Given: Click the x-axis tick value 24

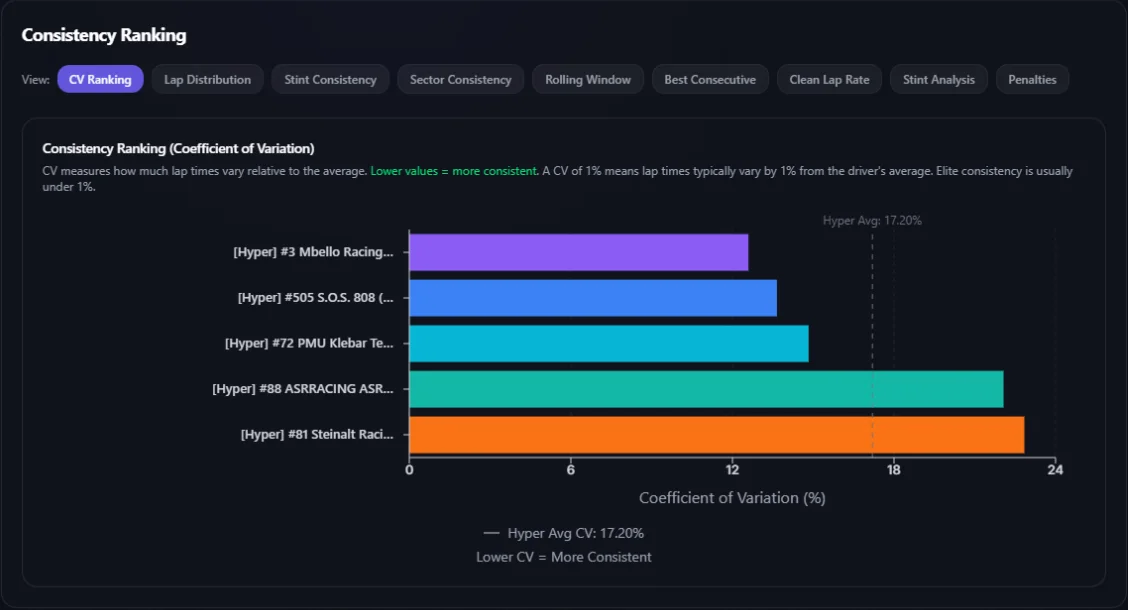Looking at the screenshot, I should coord(1055,470).
